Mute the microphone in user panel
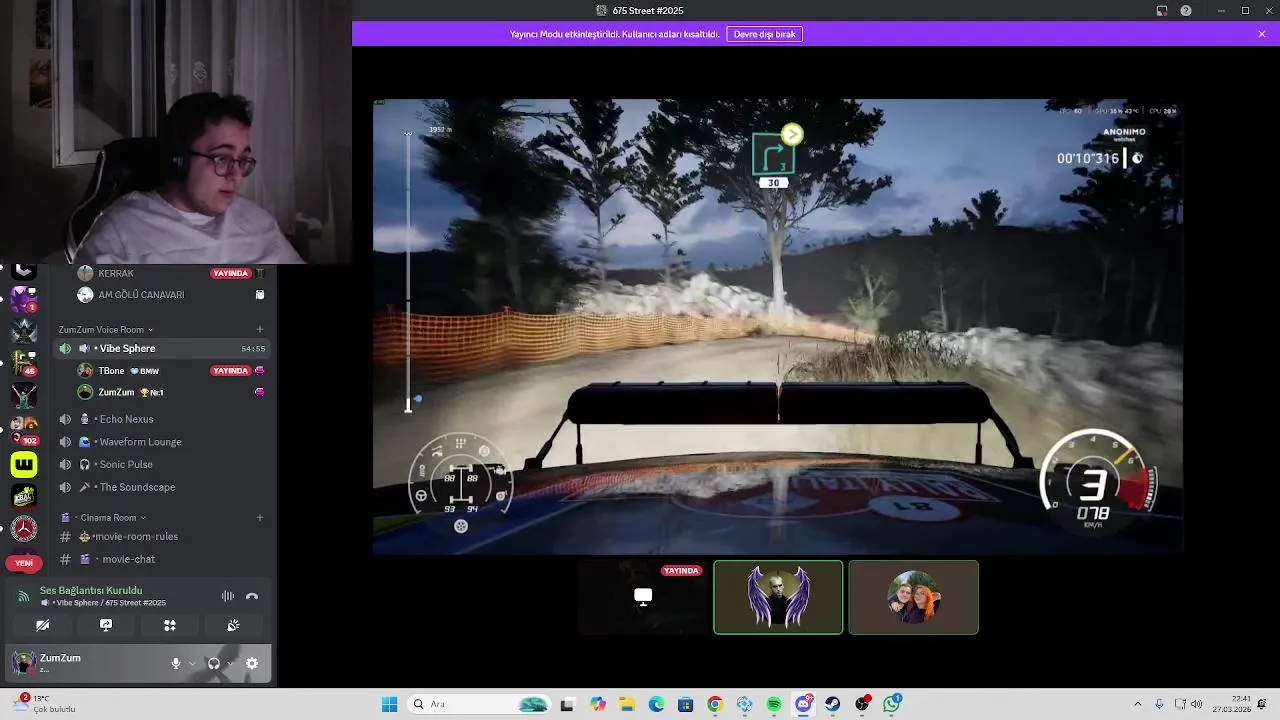1280x720 pixels. tap(176, 663)
